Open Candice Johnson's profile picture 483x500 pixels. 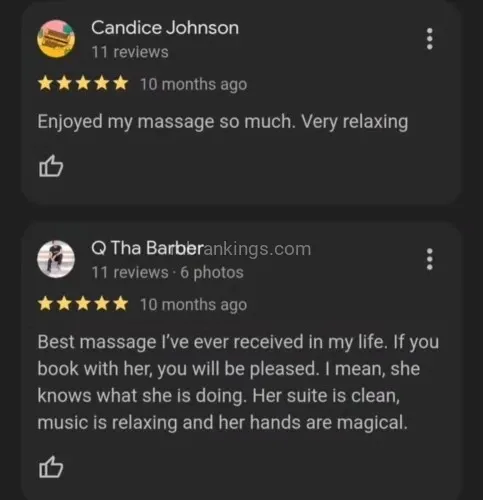click(56, 39)
